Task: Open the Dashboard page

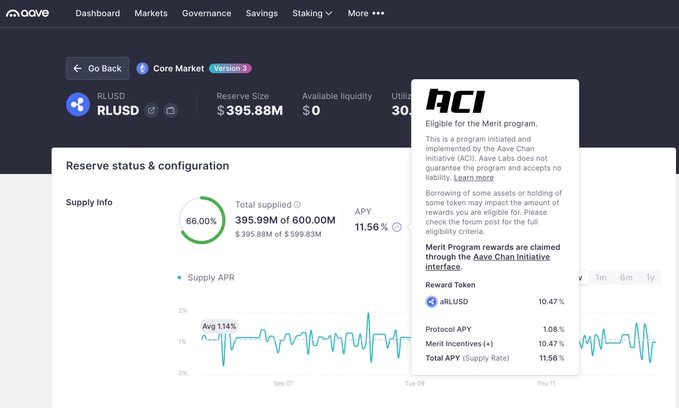Action: coord(97,14)
